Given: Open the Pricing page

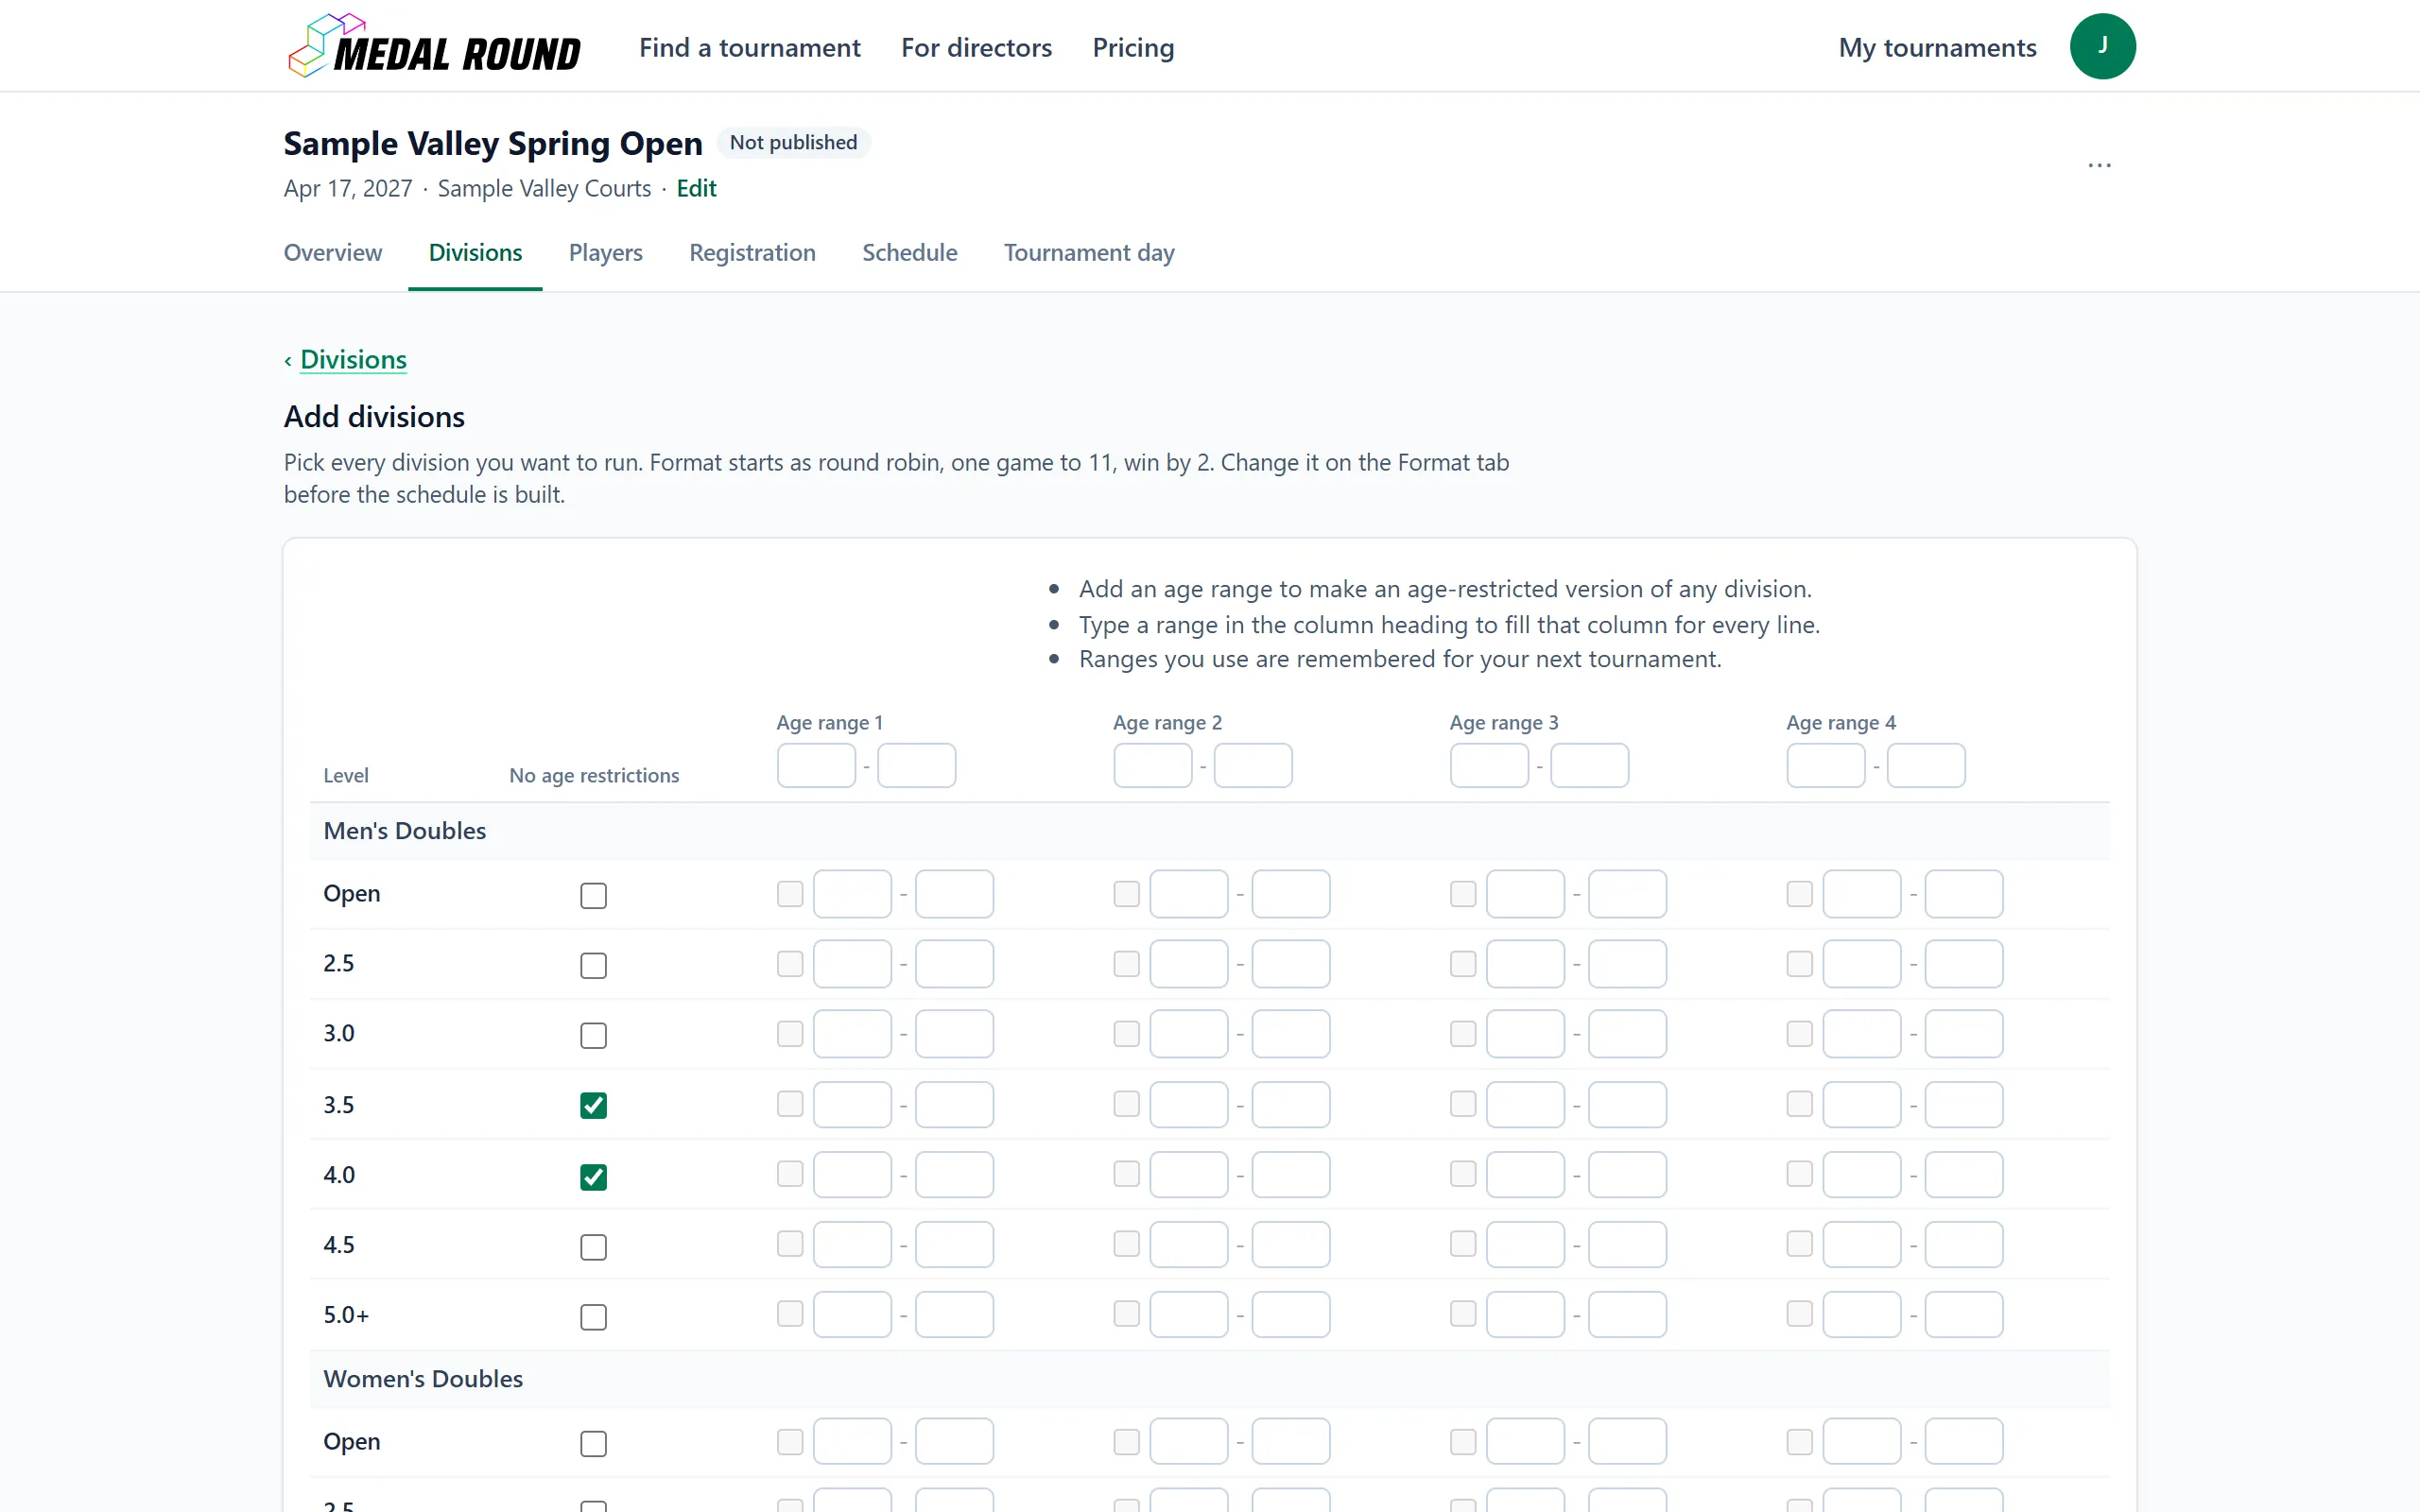Looking at the screenshot, I should point(1133,47).
